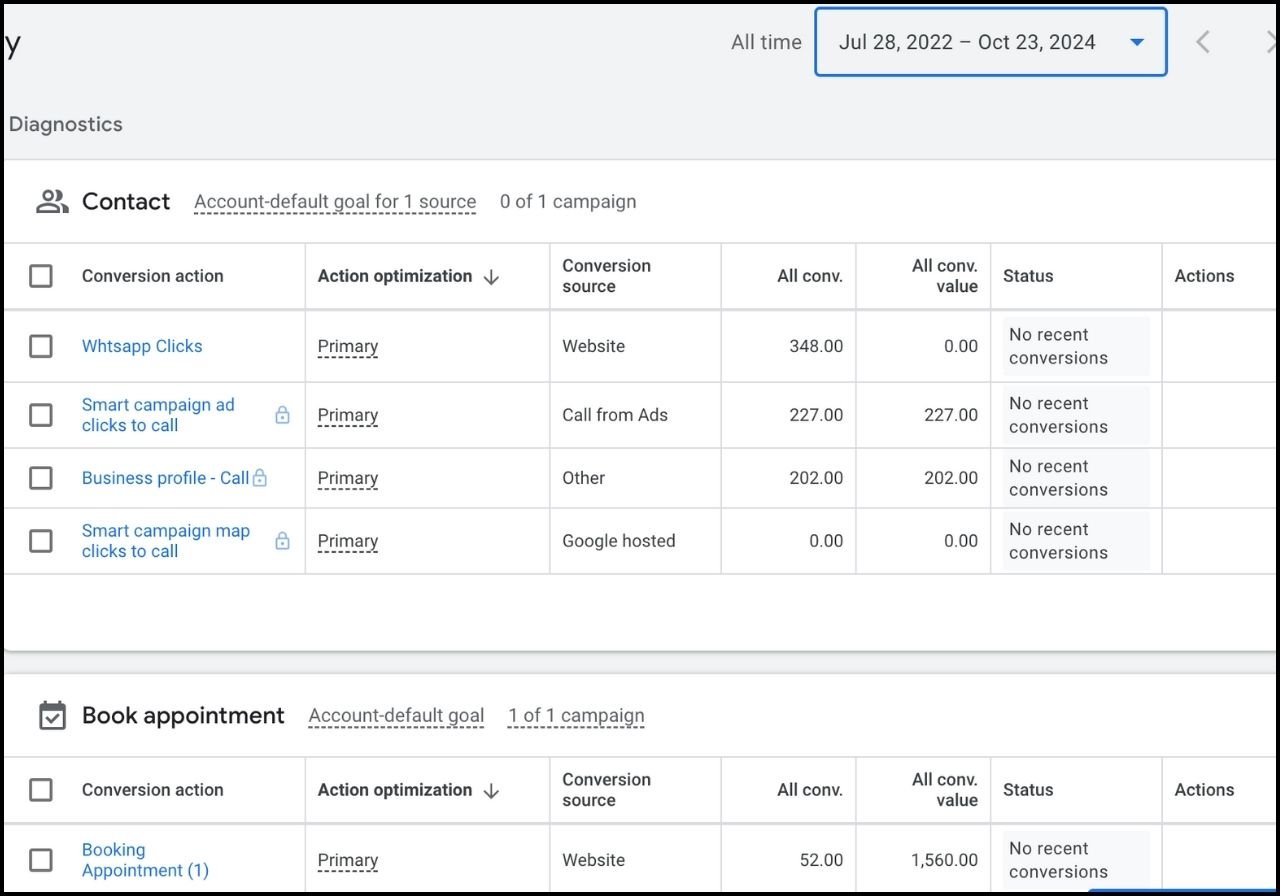Screen dimensions: 1280x896
Task: Open the date range dropdown
Action: click(1136, 42)
